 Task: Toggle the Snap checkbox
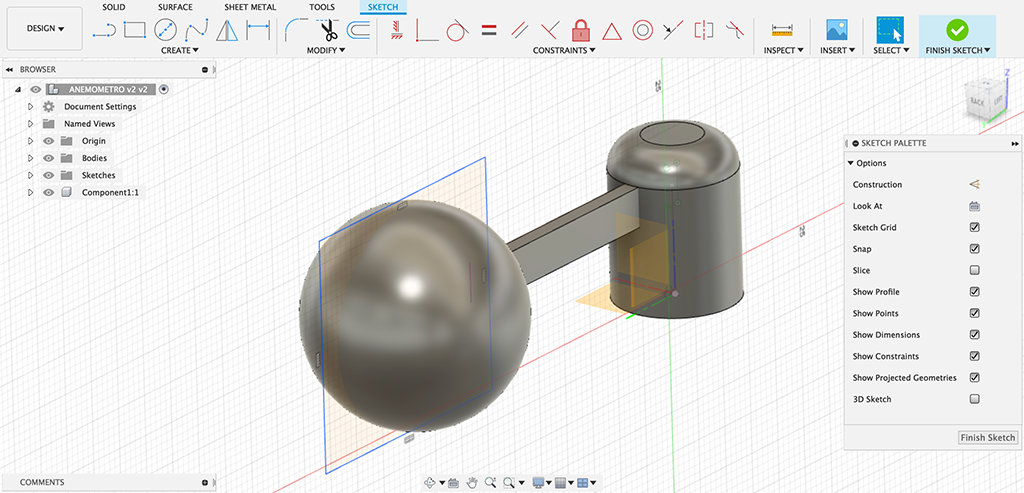[974, 249]
